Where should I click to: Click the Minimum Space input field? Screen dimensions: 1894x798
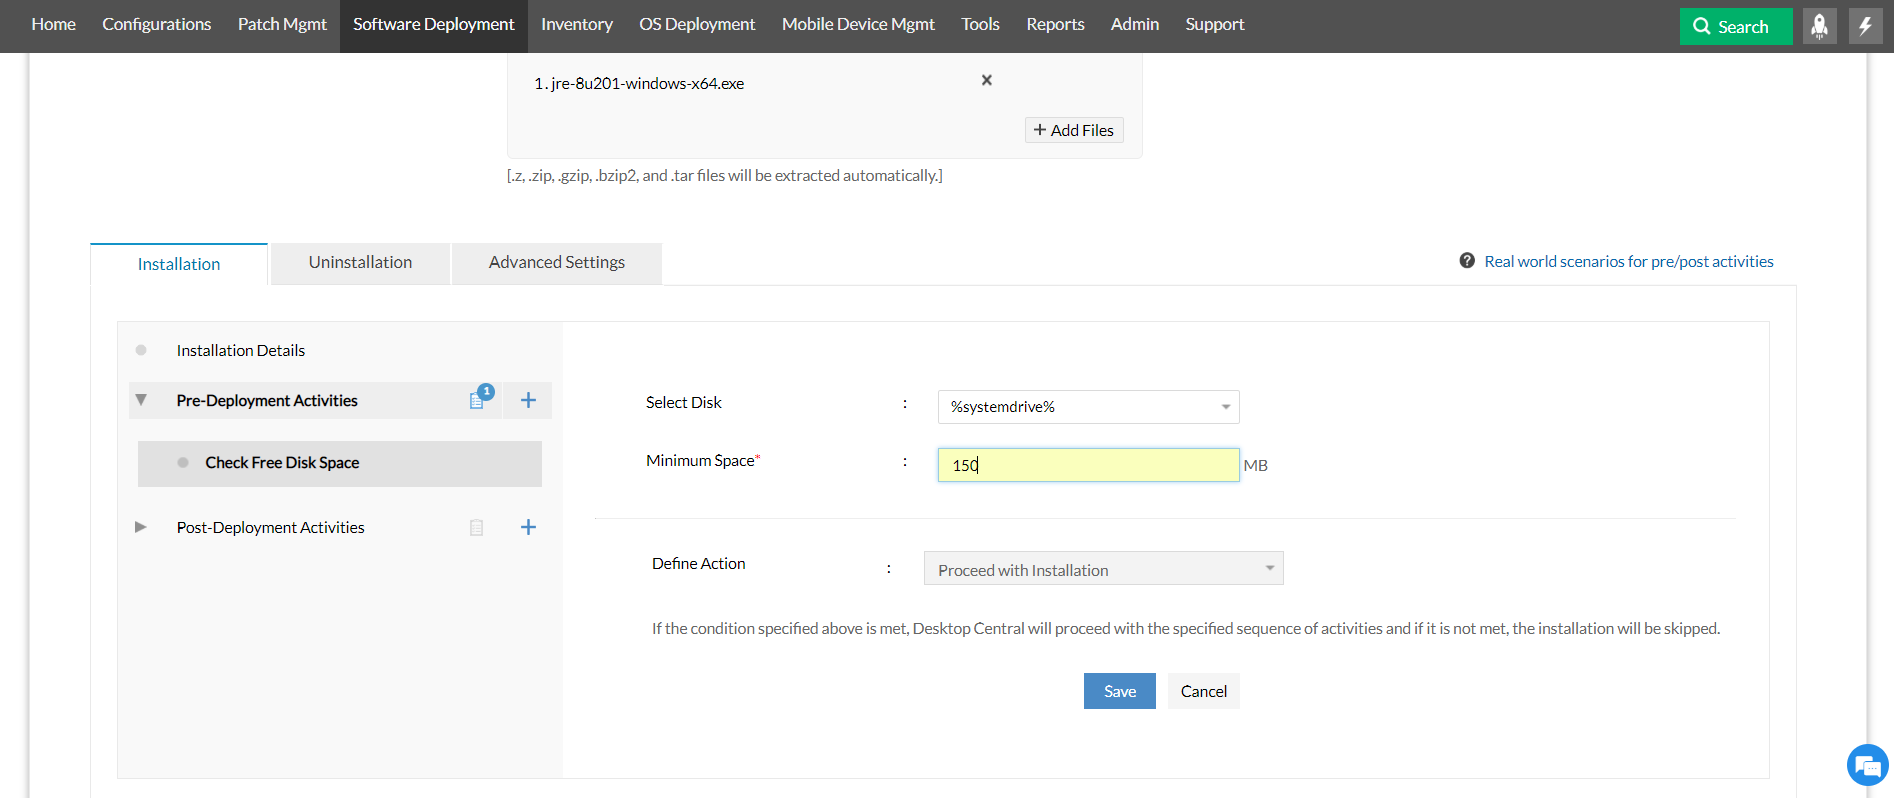(1088, 465)
